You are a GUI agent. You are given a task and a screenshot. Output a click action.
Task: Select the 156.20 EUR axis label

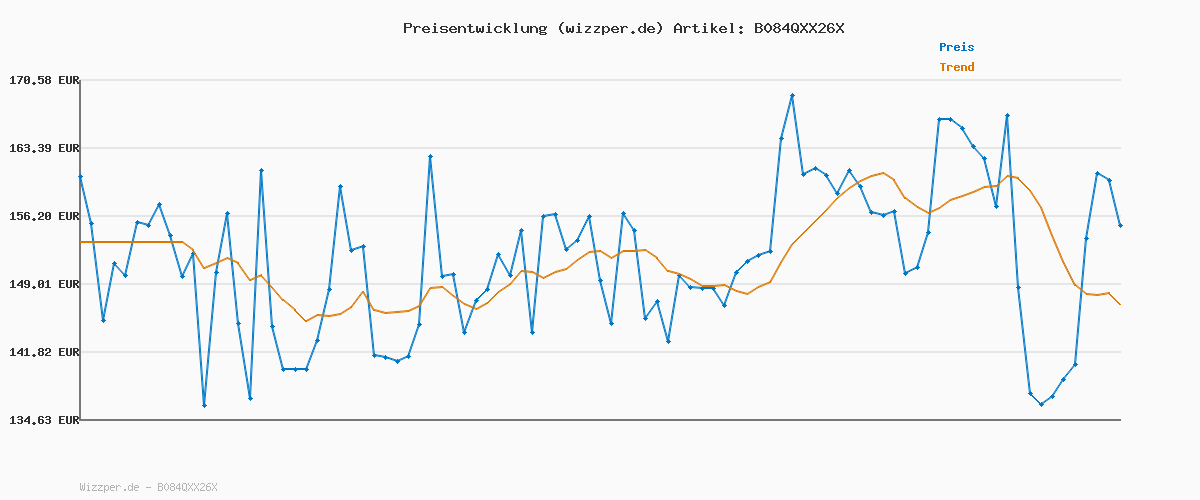click(44, 216)
